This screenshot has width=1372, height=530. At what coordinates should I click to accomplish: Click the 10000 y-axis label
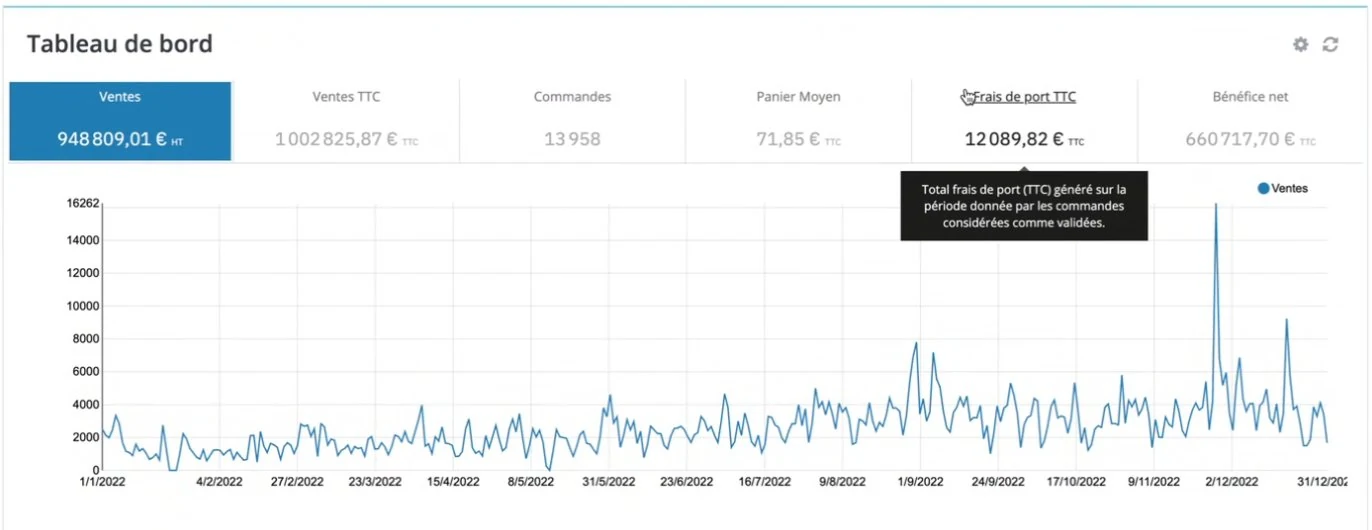click(81, 306)
